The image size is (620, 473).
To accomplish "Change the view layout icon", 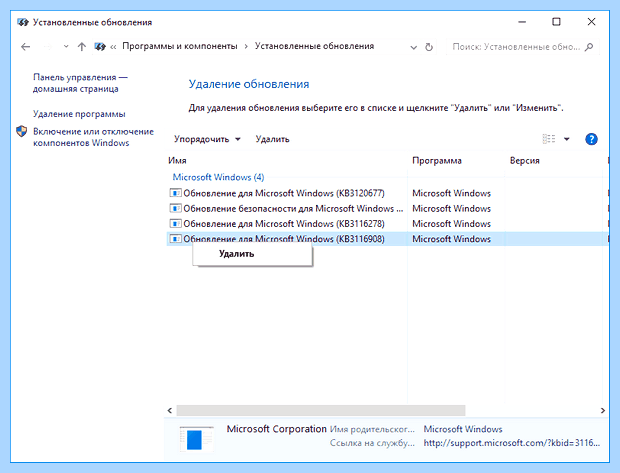I will coord(548,139).
